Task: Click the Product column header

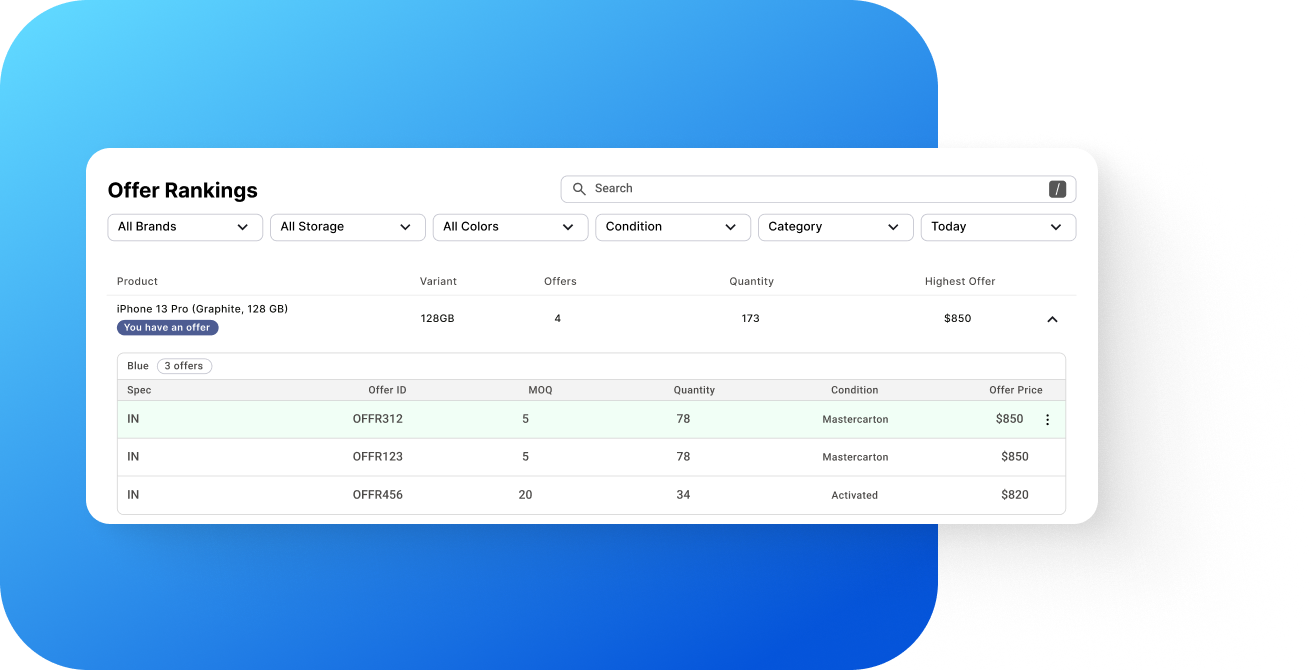Action: [x=137, y=282]
